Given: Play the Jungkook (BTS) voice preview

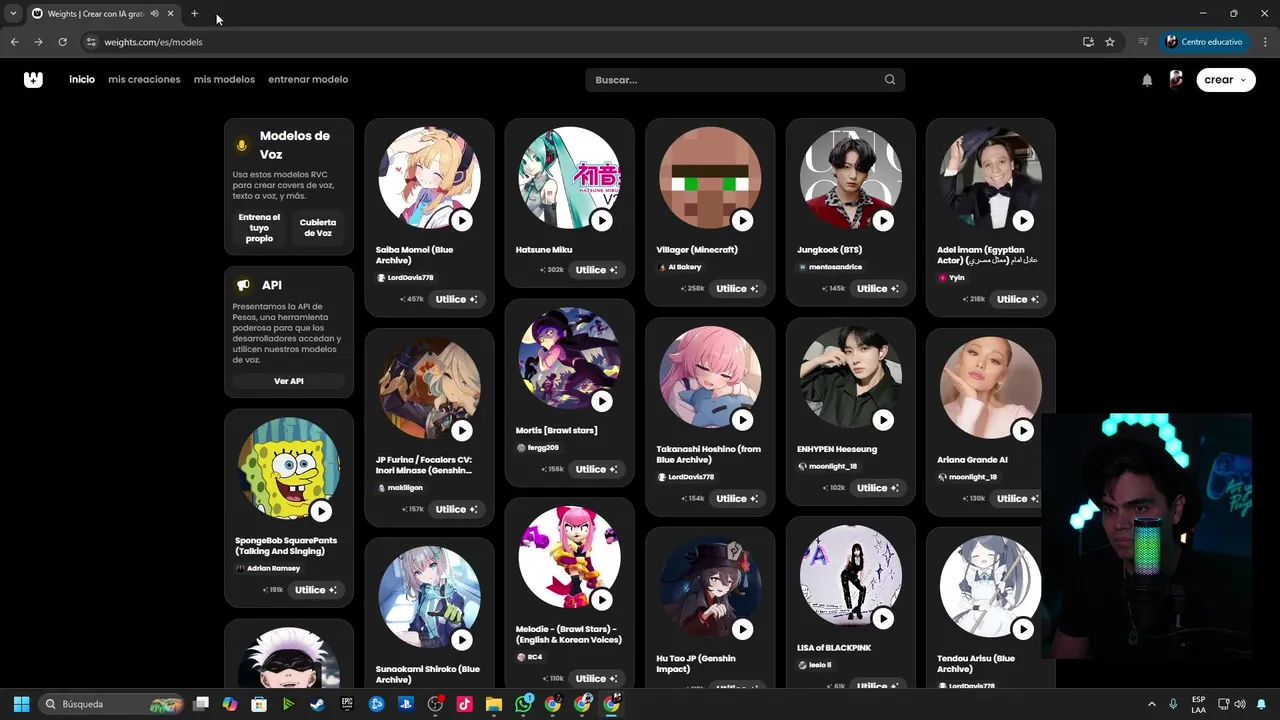Looking at the screenshot, I should pyautogui.click(x=883, y=221).
